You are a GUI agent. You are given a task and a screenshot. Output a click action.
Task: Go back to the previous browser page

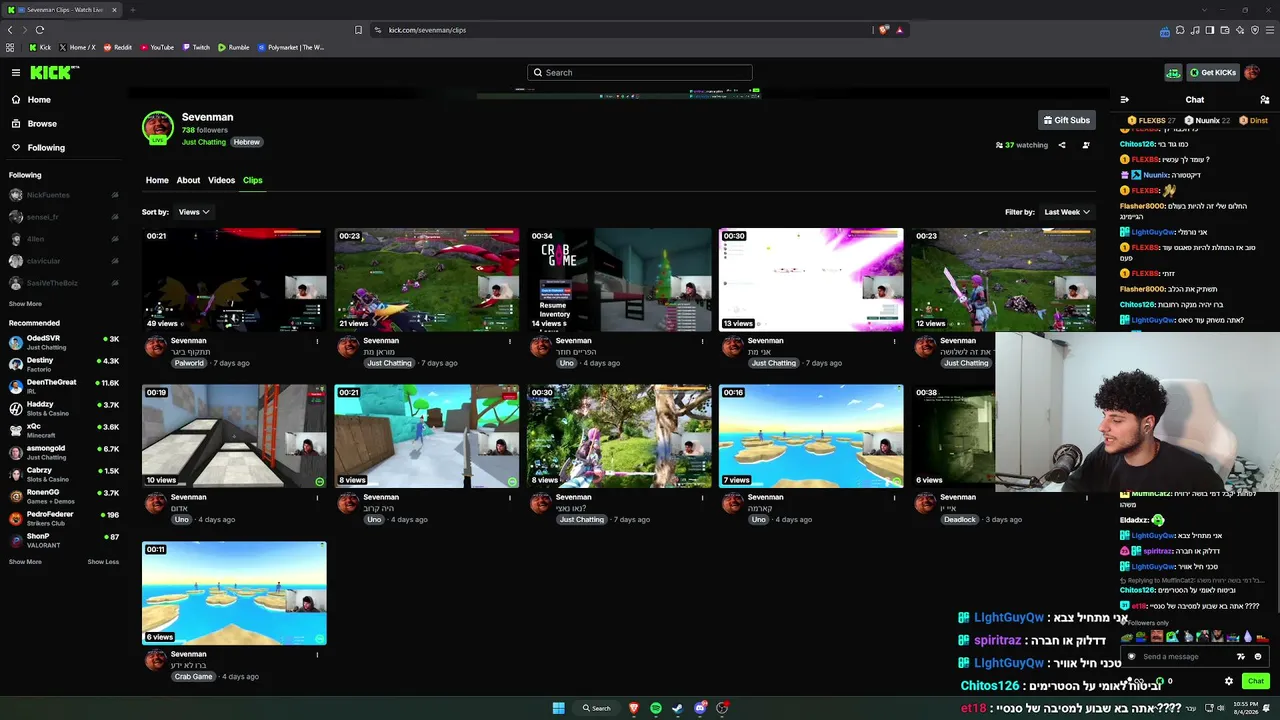tap(10, 30)
